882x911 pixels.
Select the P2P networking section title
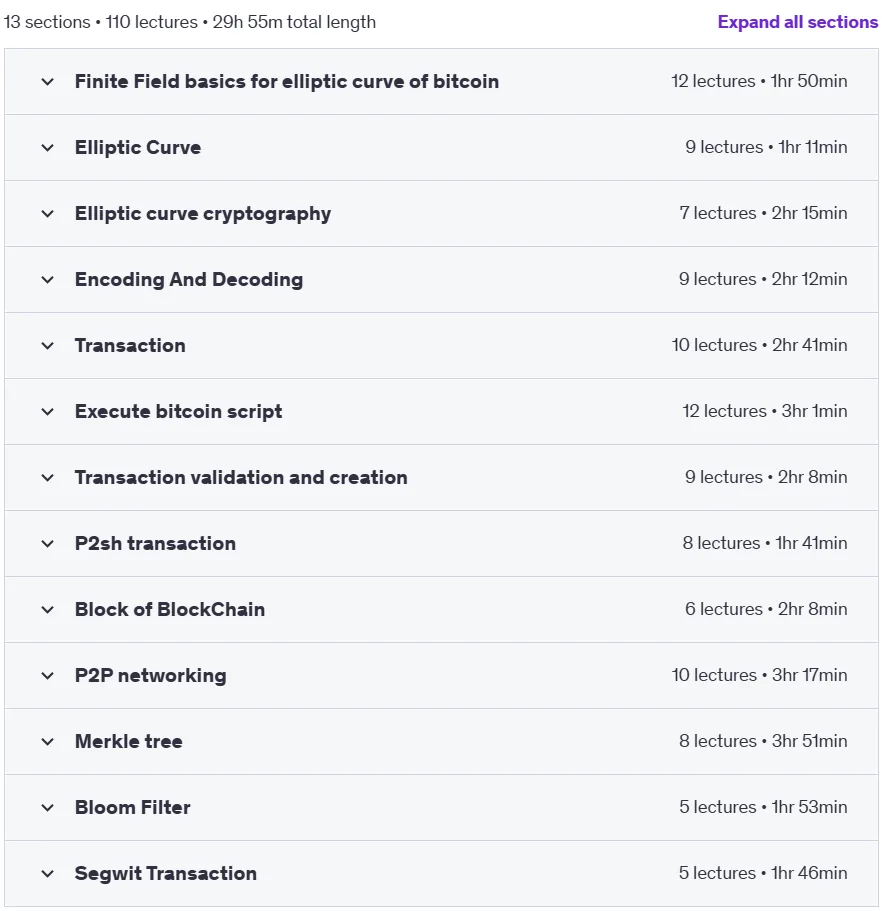click(x=150, y=676)
